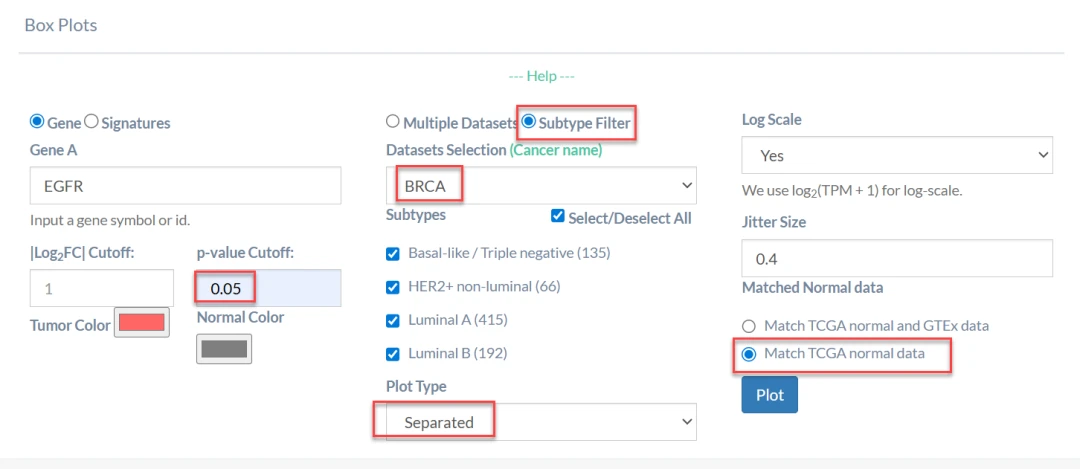Screen dimensions: 1080x469
Task: Select the Gene radio button
Action: pyautogui.click(x=38, y=122)
